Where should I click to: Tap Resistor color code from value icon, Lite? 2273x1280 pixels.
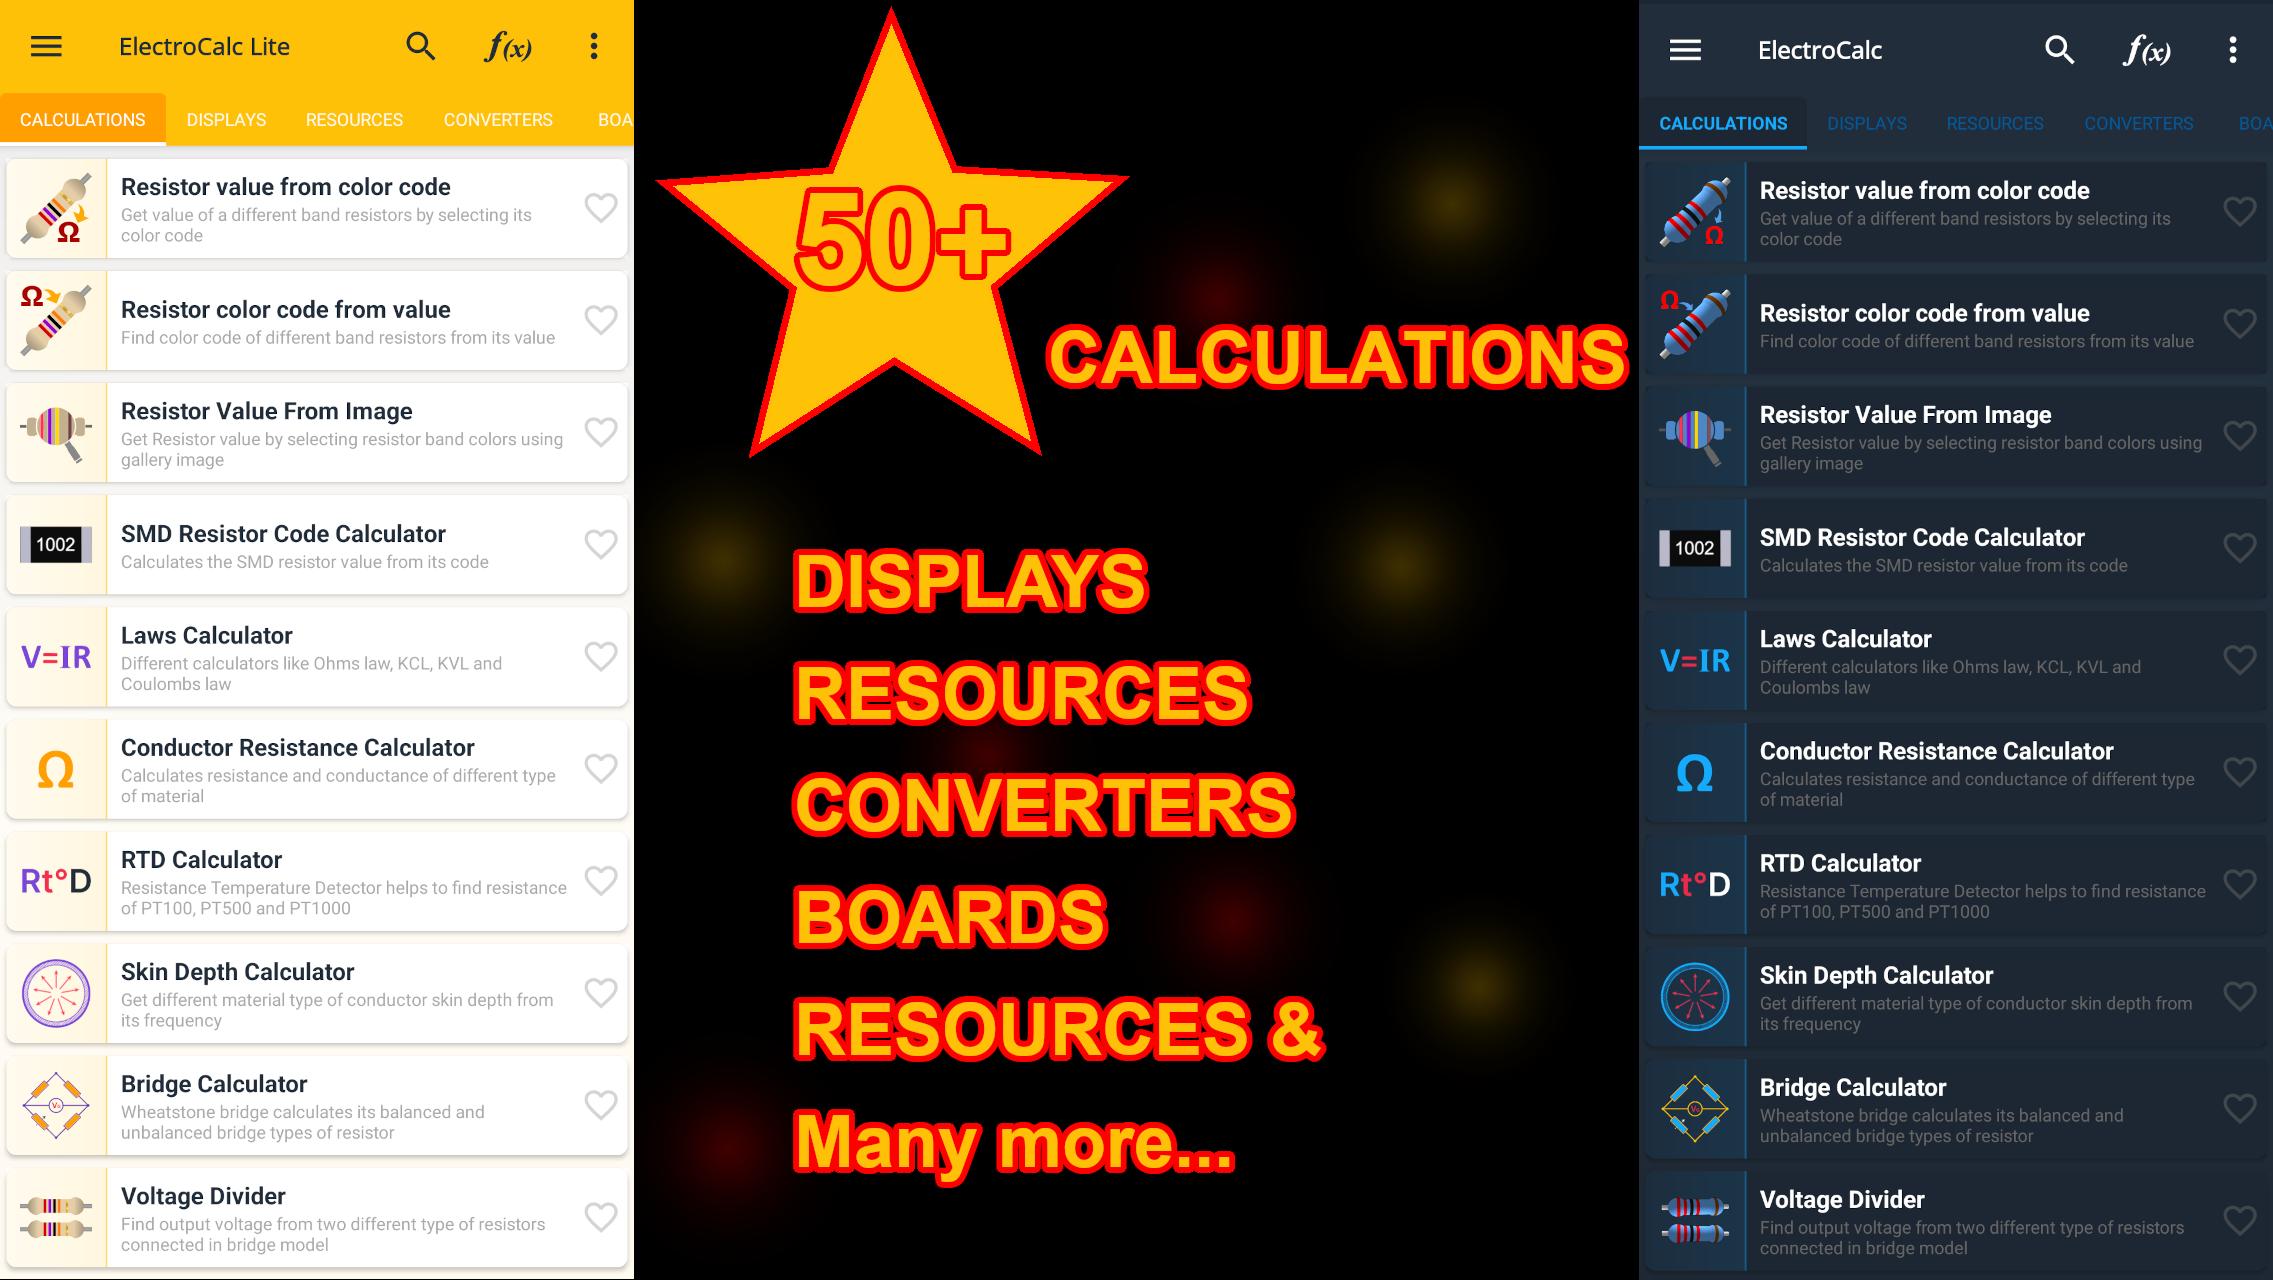56,320
